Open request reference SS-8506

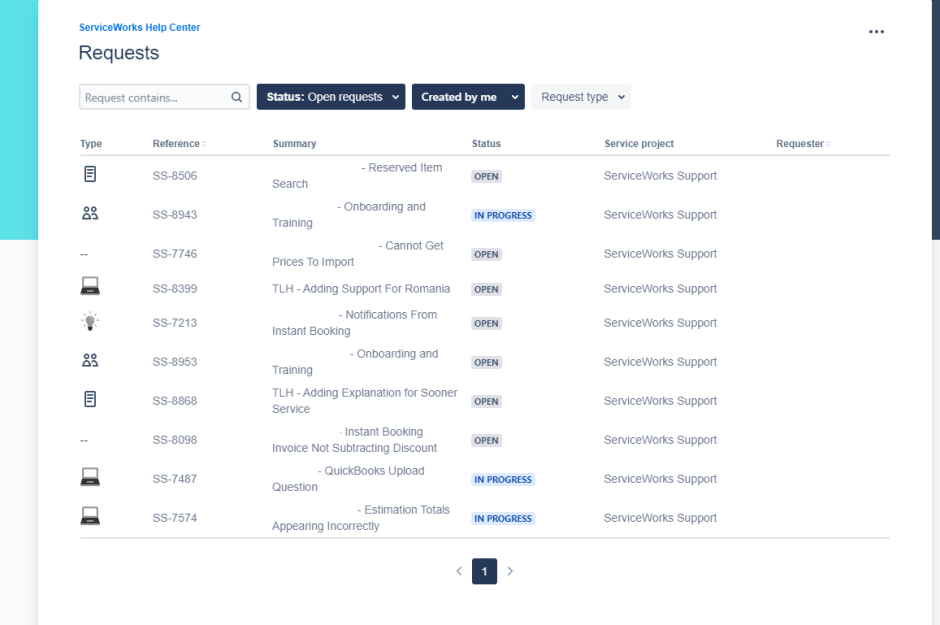[x=174, y=176]
